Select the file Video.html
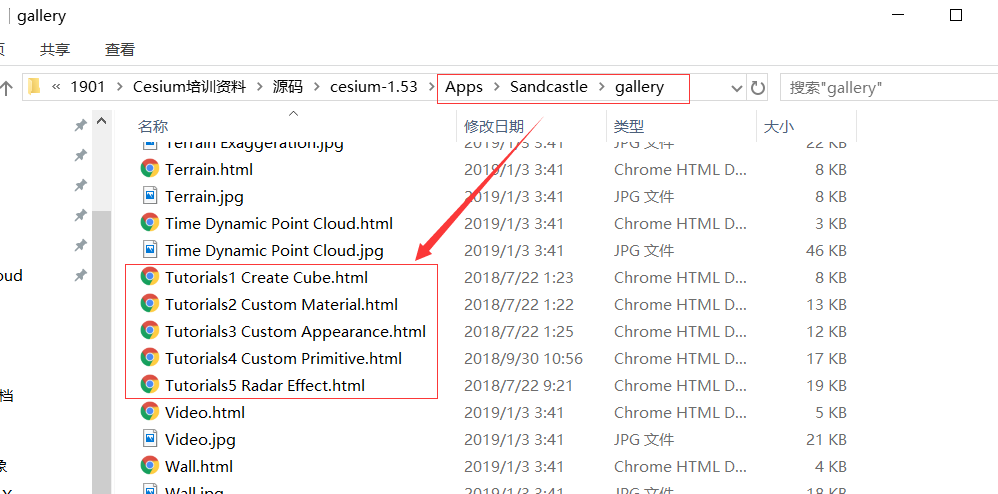This screenshot has height=494, width=998. pyautogui.click(x=205, y=413)
